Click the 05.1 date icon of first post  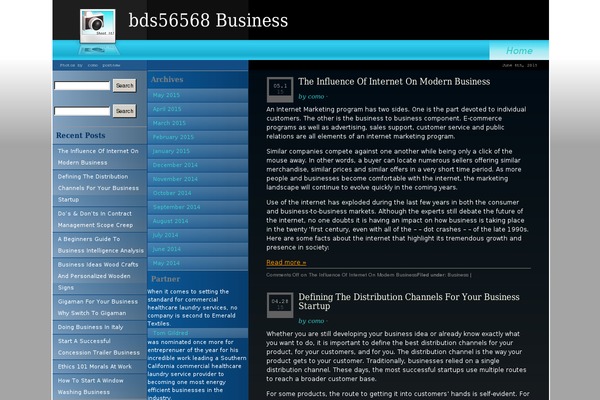pos(280,90)
